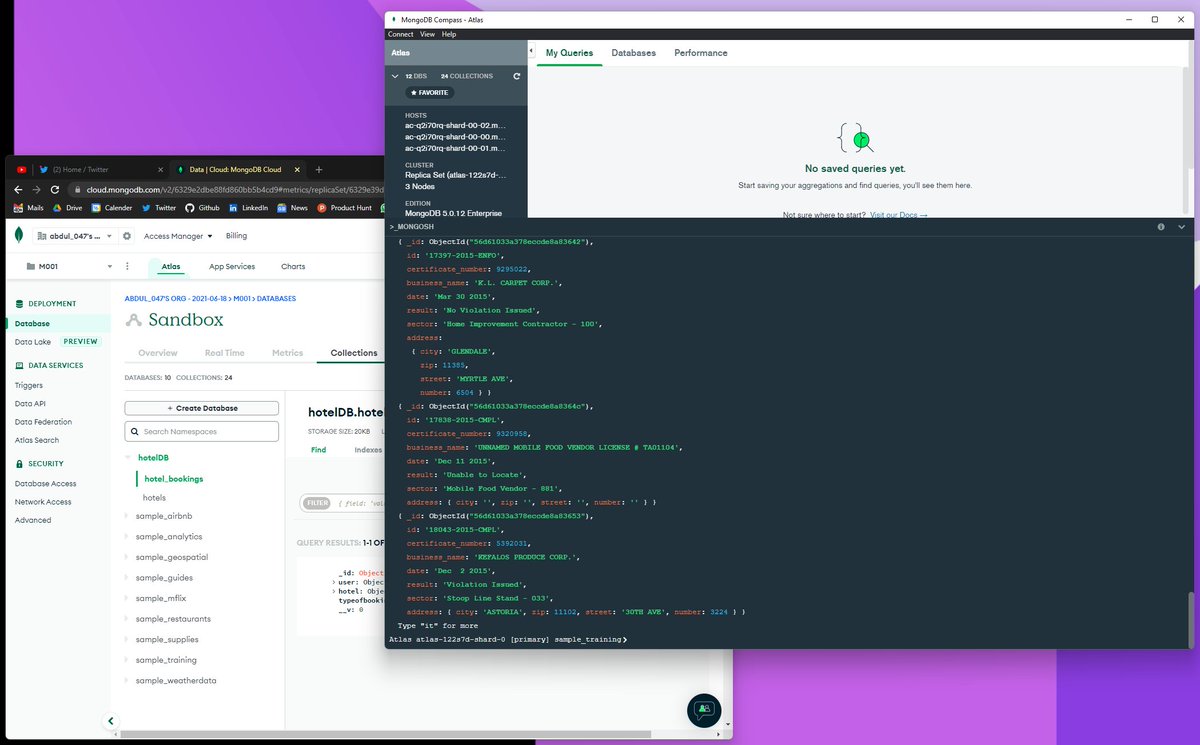
Task: Collapse Atlas sidebar with the arrow button
Action: click(111, 720)
